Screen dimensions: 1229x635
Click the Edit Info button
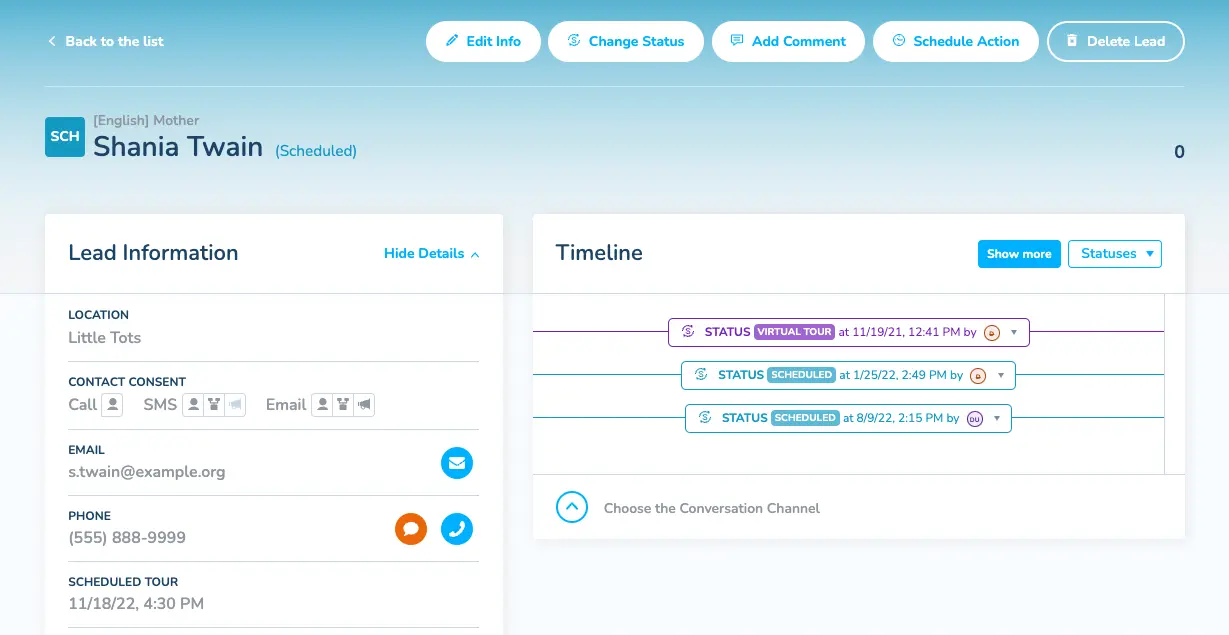(x=484, y=41)
